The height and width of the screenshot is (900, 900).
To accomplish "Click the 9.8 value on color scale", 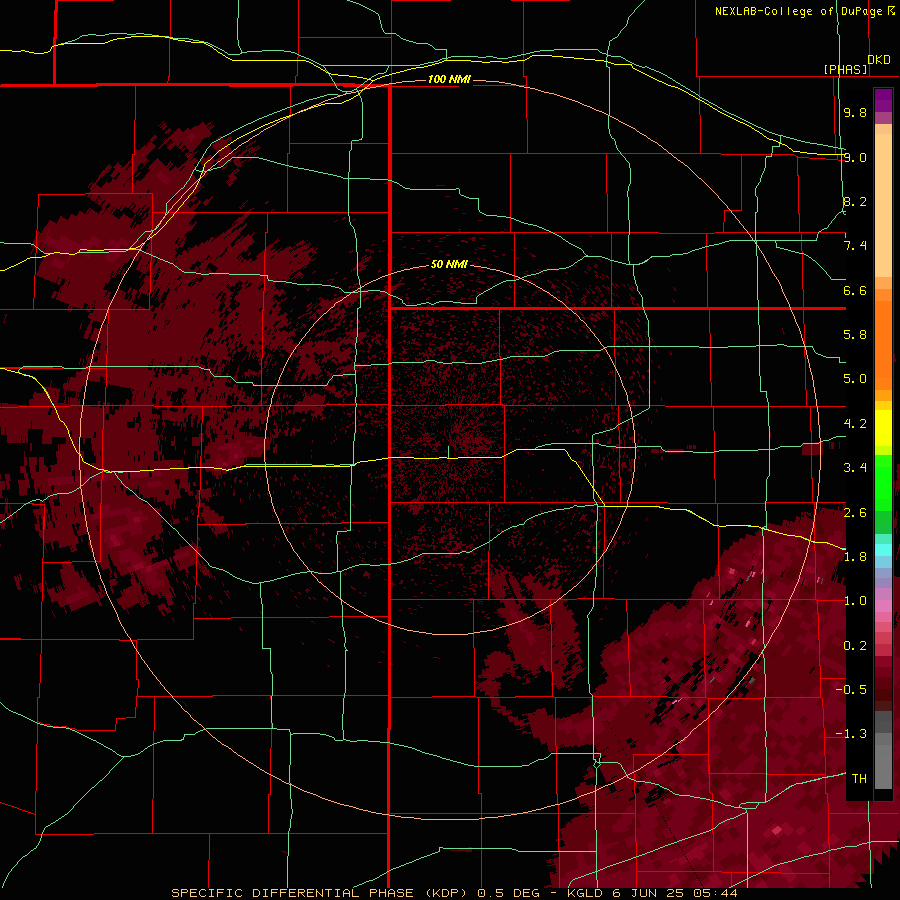I will (855, 112).
